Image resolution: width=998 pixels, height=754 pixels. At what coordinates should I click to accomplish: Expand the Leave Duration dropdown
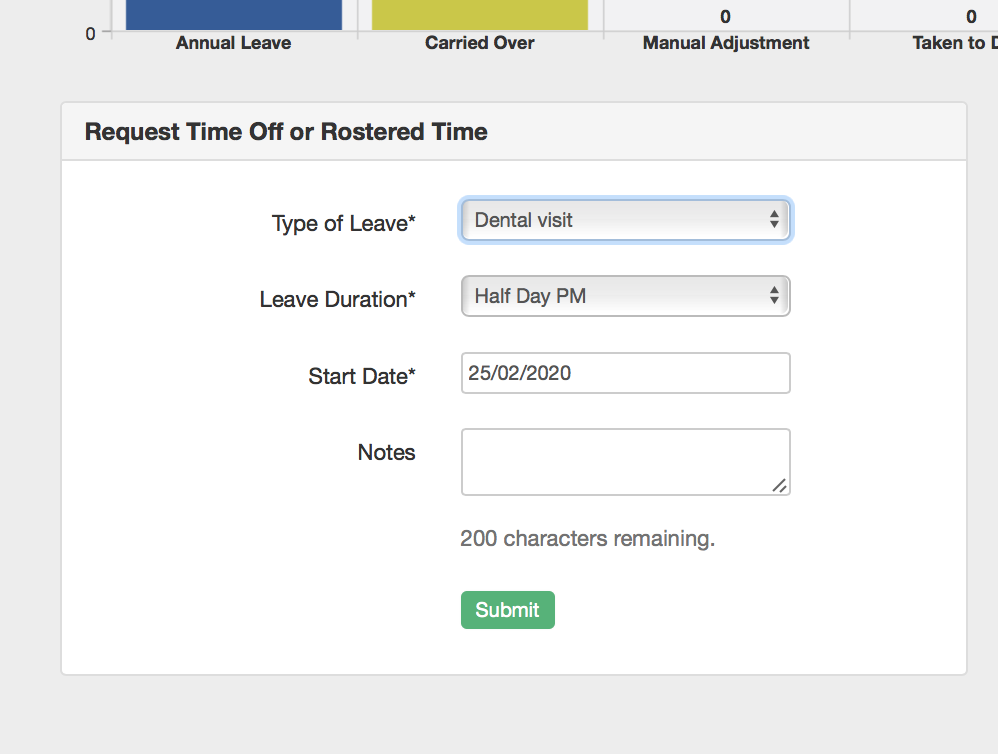[x=625, y=296]
